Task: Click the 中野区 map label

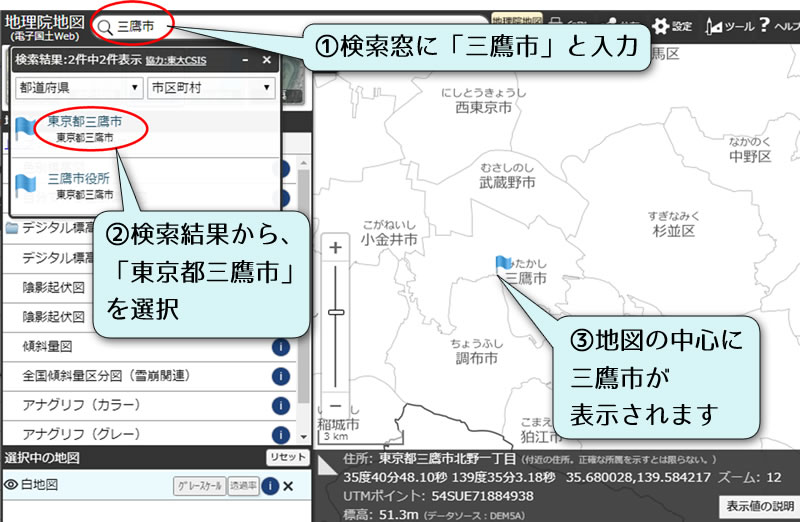Action: click(750, 156)
